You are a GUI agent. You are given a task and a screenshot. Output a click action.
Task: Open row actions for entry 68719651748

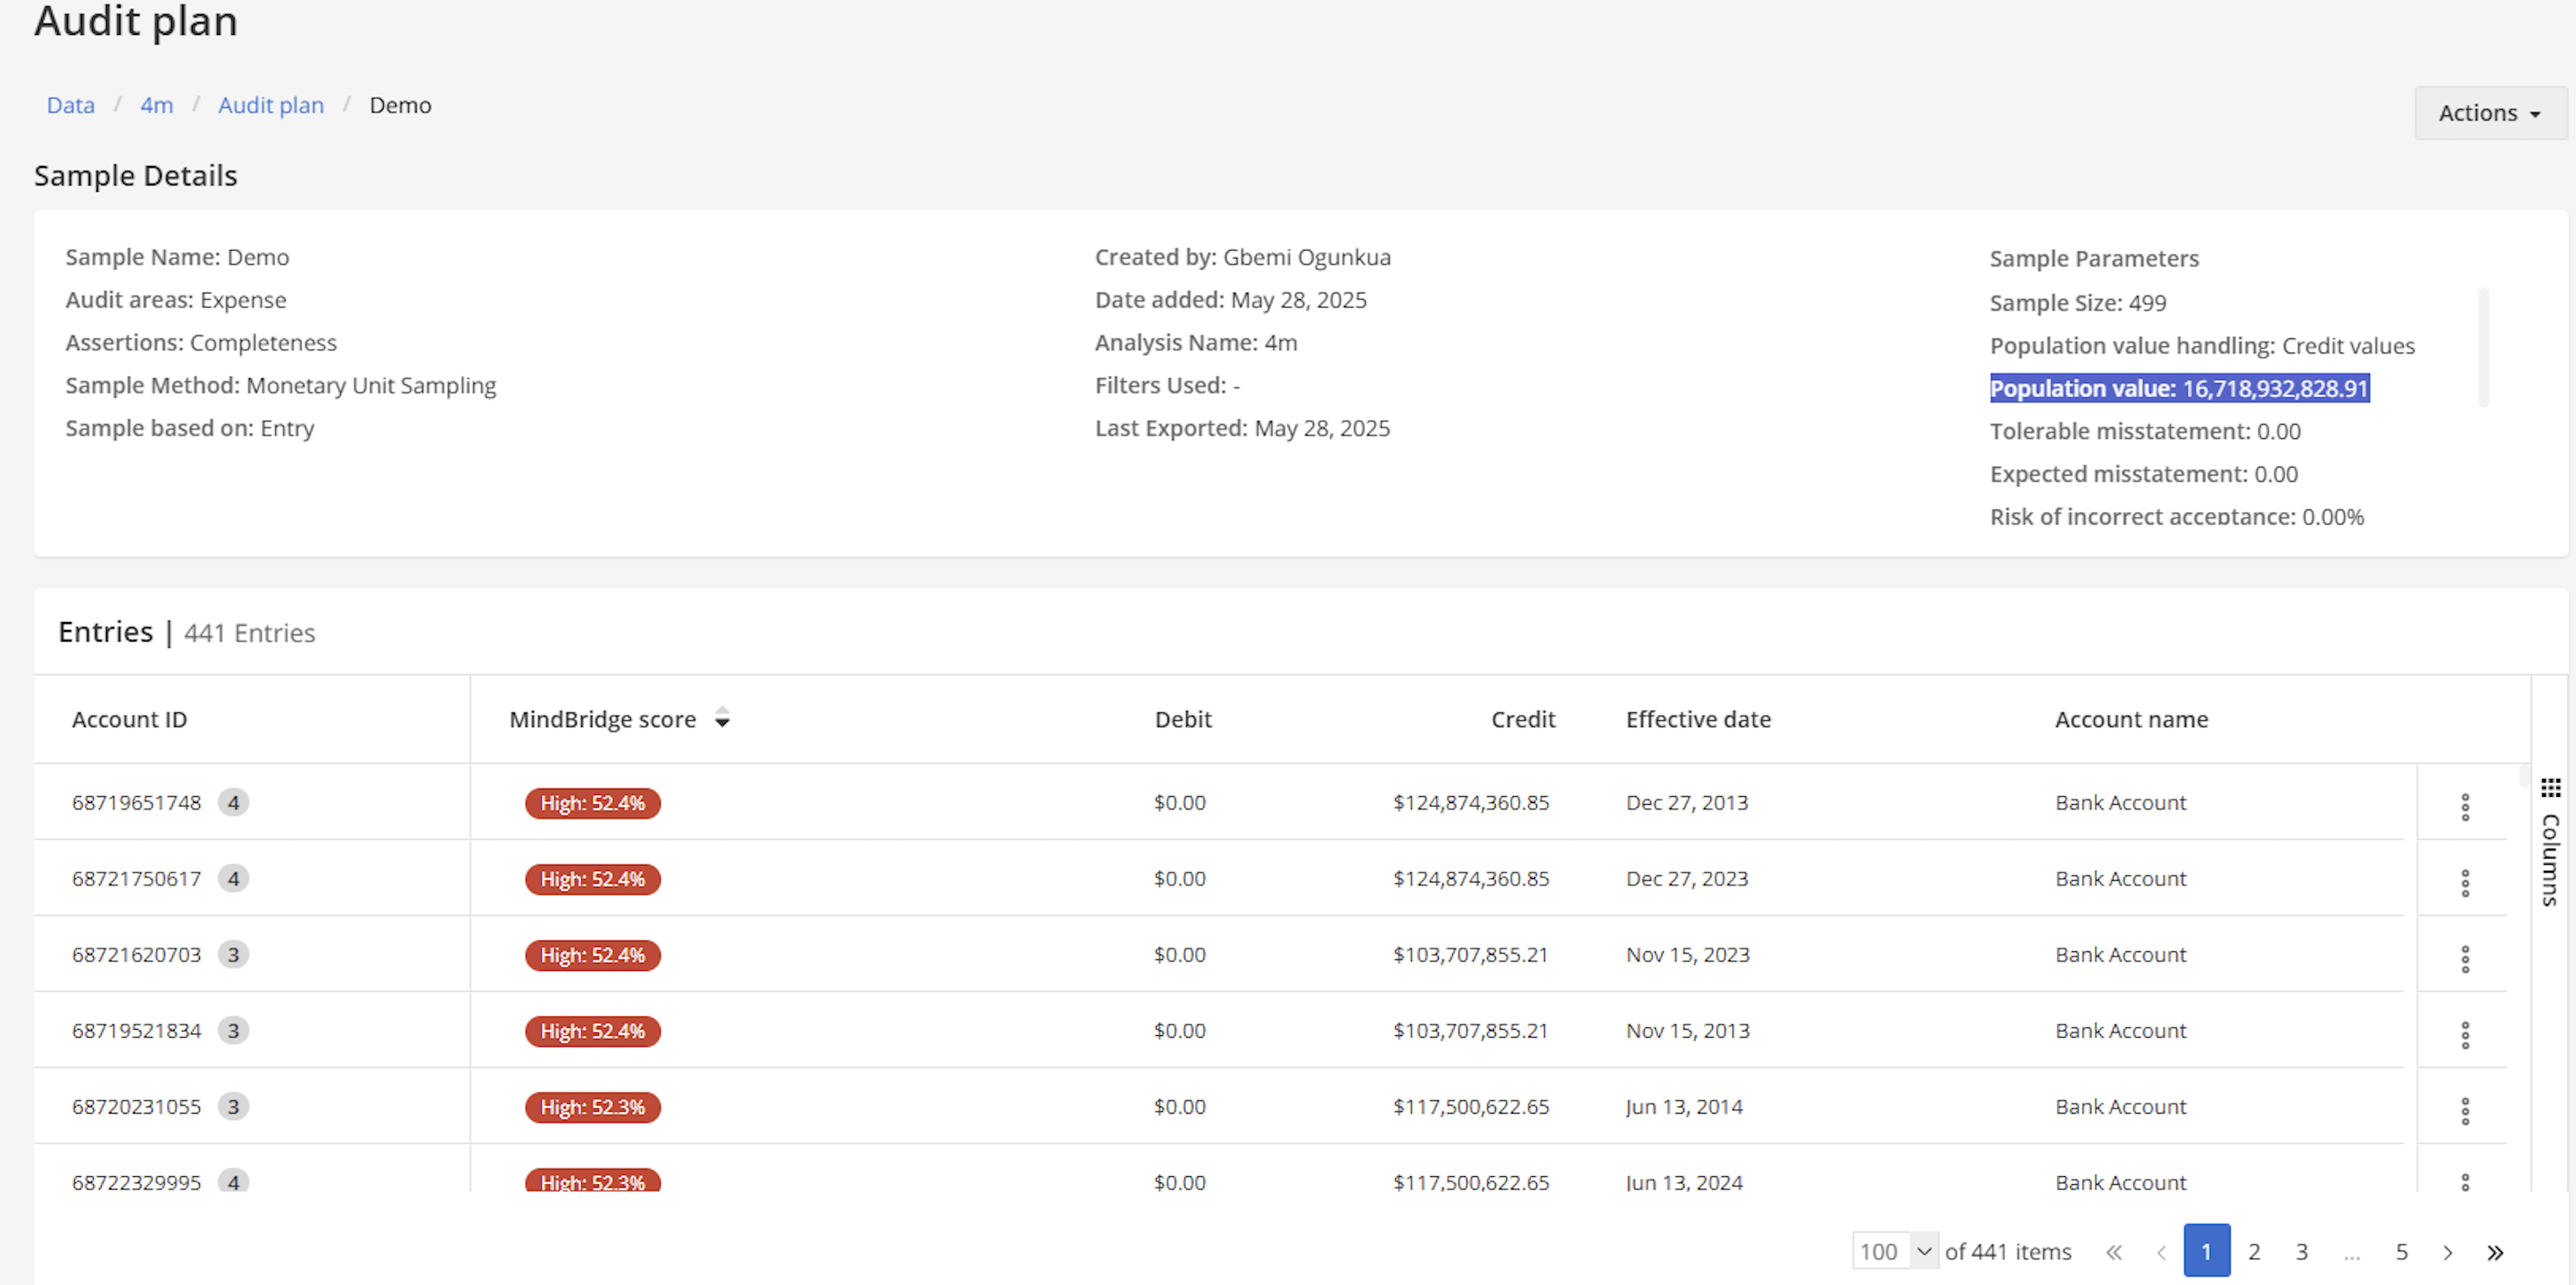click(2465, 807)
